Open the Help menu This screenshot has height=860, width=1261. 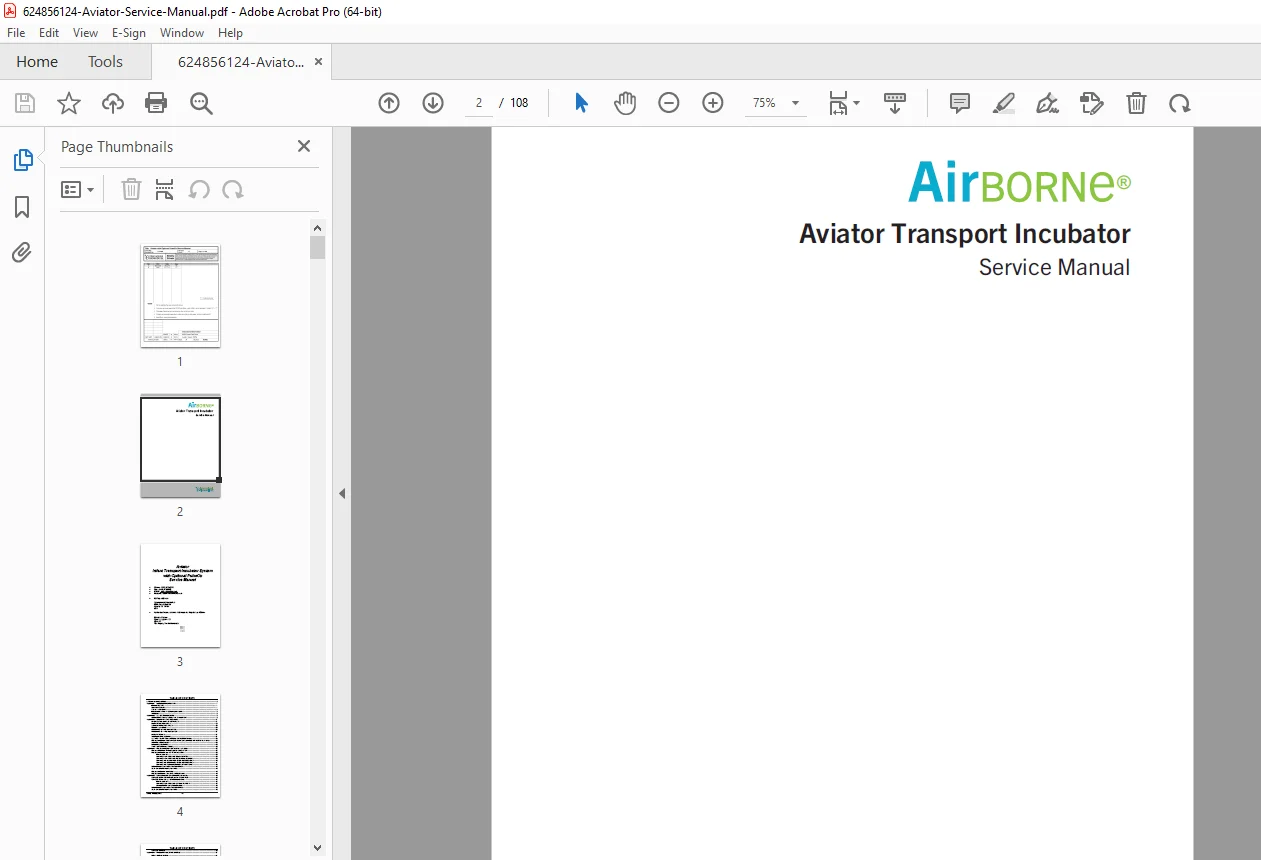tap(231, 33)
